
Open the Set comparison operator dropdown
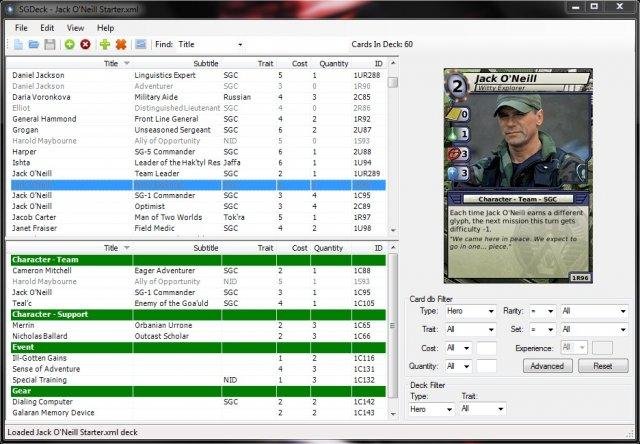point(542,329)
